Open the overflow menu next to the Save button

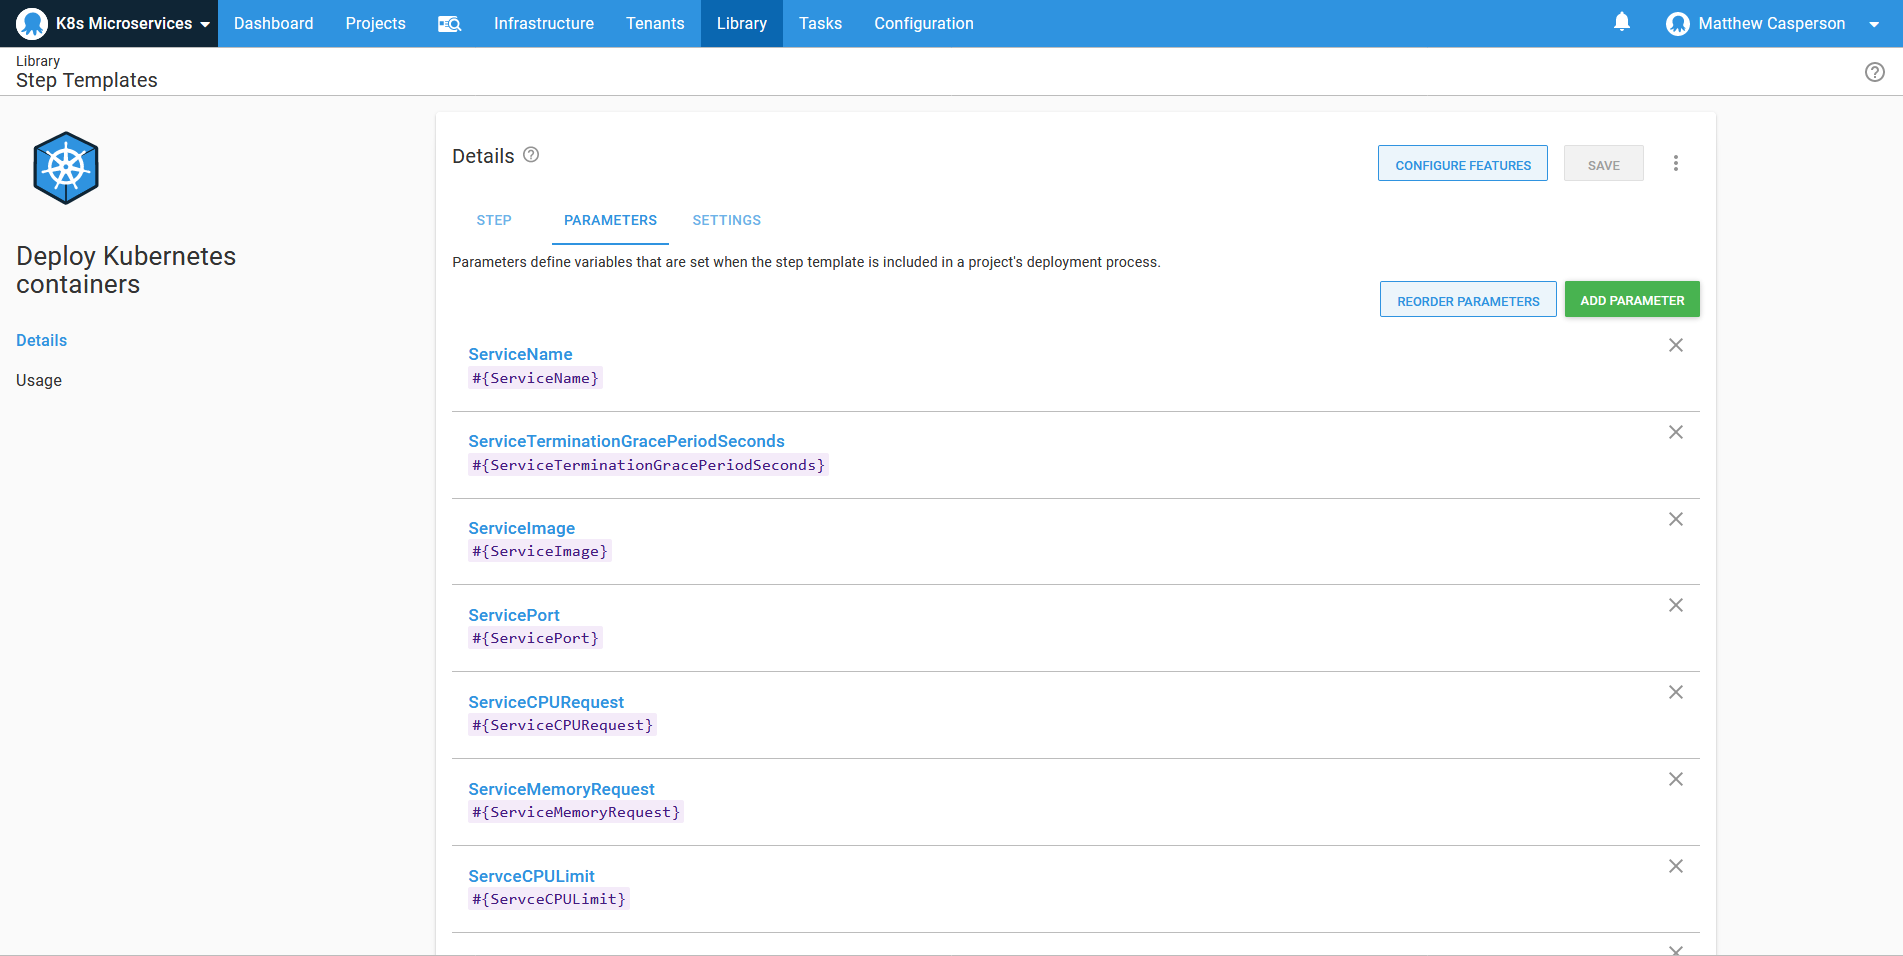pos(1676,163)
